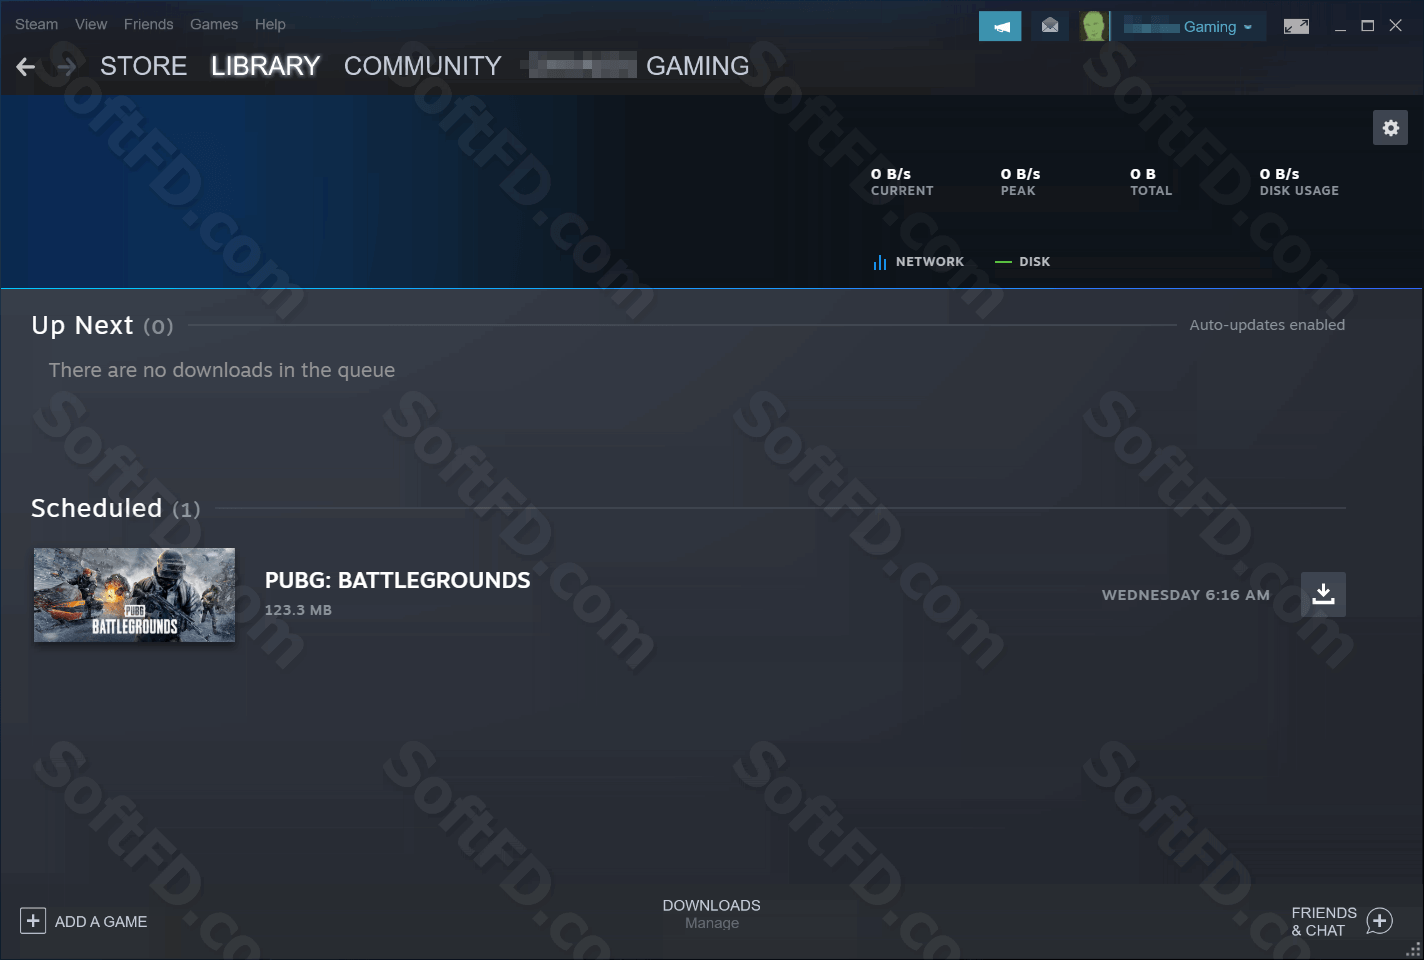Image resolution: width=1424 pixels, height=960 pixels.
Task: Open the Steam menu
Action: pos(37,24)
